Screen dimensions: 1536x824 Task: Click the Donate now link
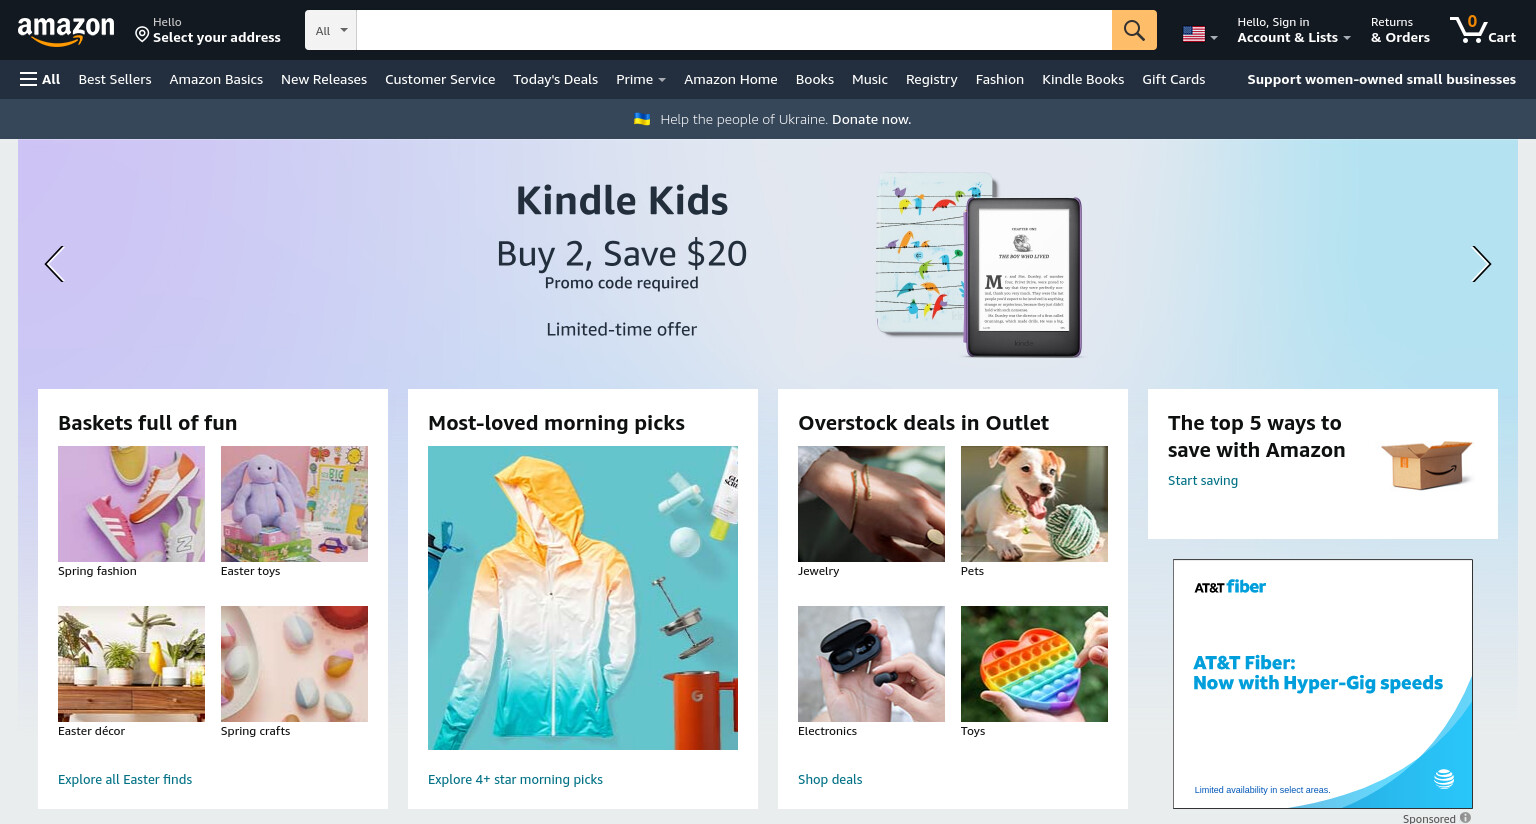click(x=871, y=119)
